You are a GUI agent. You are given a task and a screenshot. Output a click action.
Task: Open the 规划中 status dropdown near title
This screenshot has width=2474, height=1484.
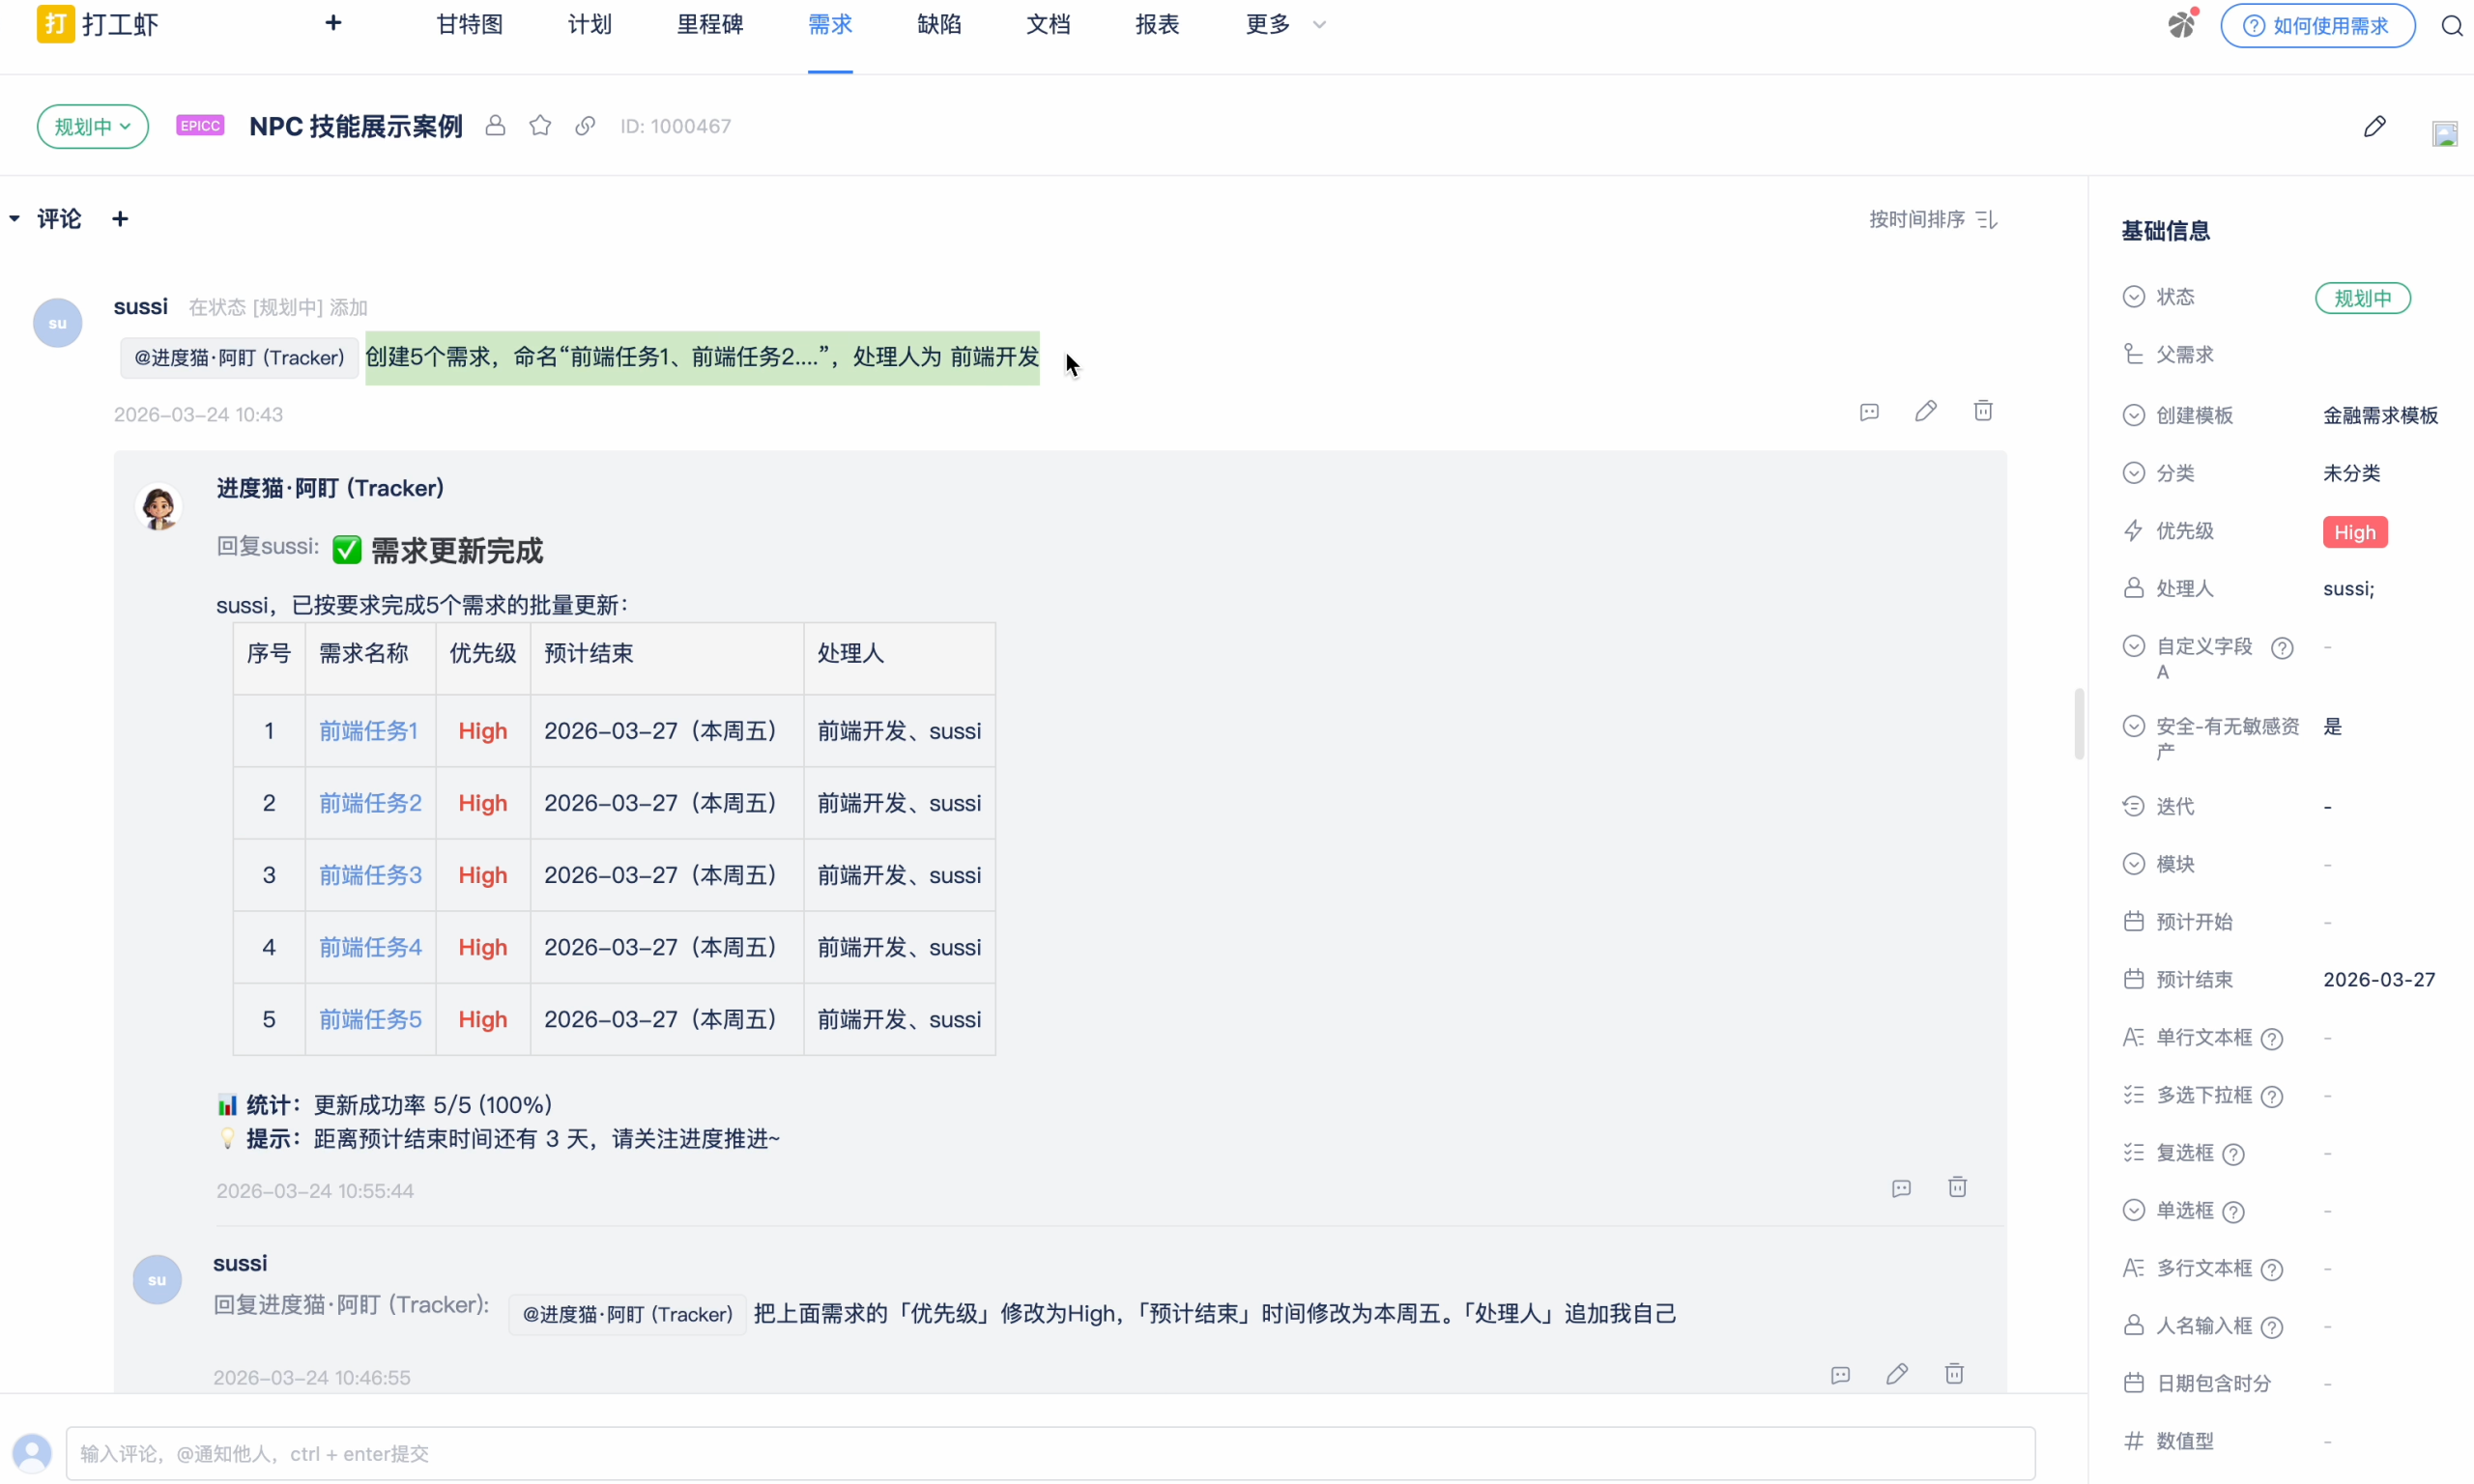click(93, 127)
